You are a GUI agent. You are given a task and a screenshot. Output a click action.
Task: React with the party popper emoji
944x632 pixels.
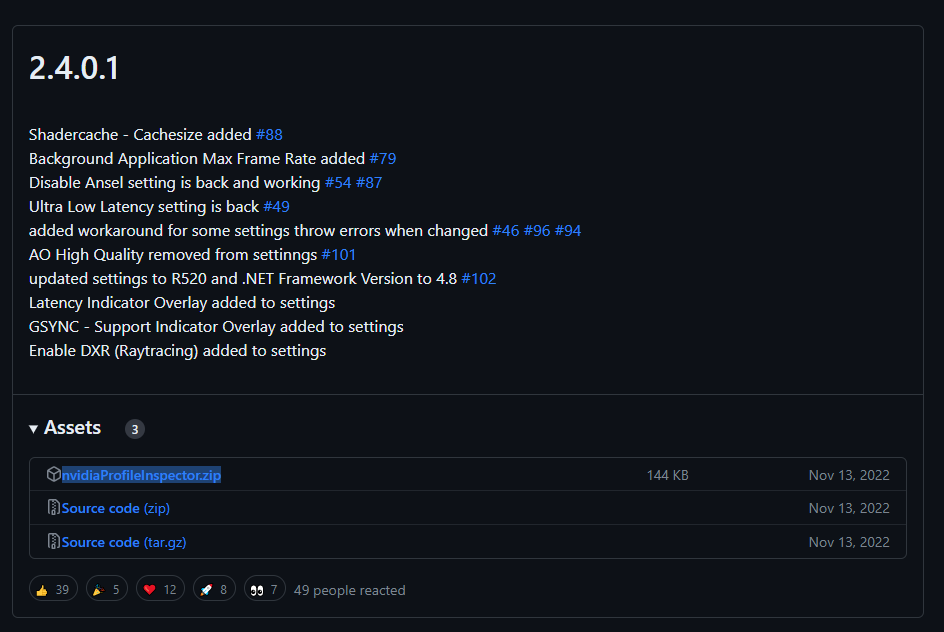coord(107,589)
